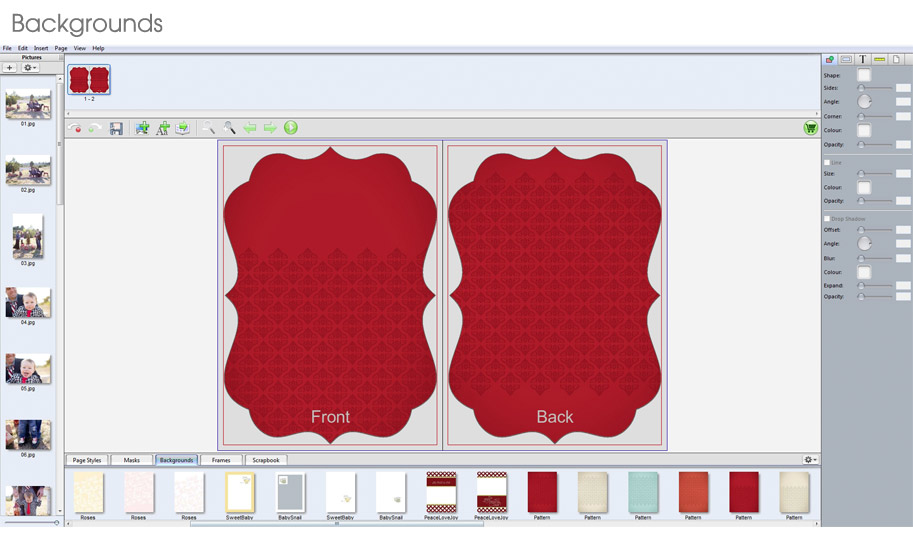Image resolution: width=913 pixels, height=536 pixels.
Task: Select picture thumbnail 03.jpg
Action: coord(28,236)
